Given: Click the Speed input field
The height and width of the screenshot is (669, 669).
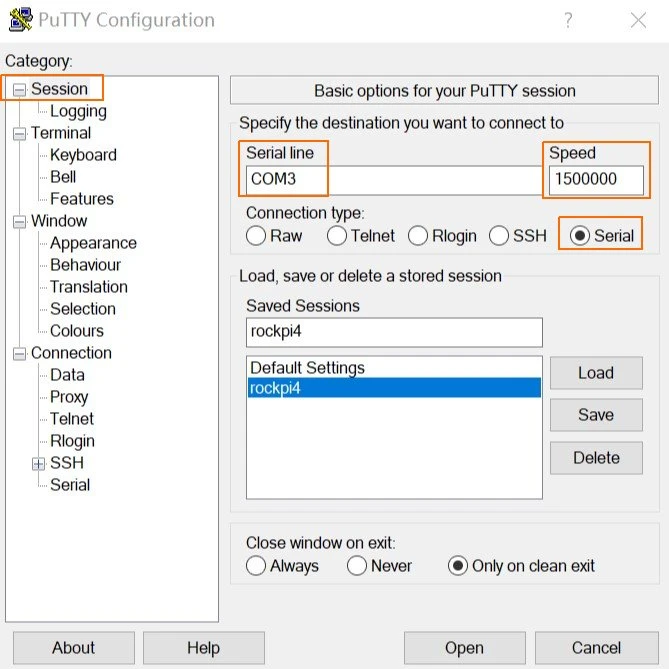Looking at the screenshot, I should pyautogui.click(x=595, y=180).
